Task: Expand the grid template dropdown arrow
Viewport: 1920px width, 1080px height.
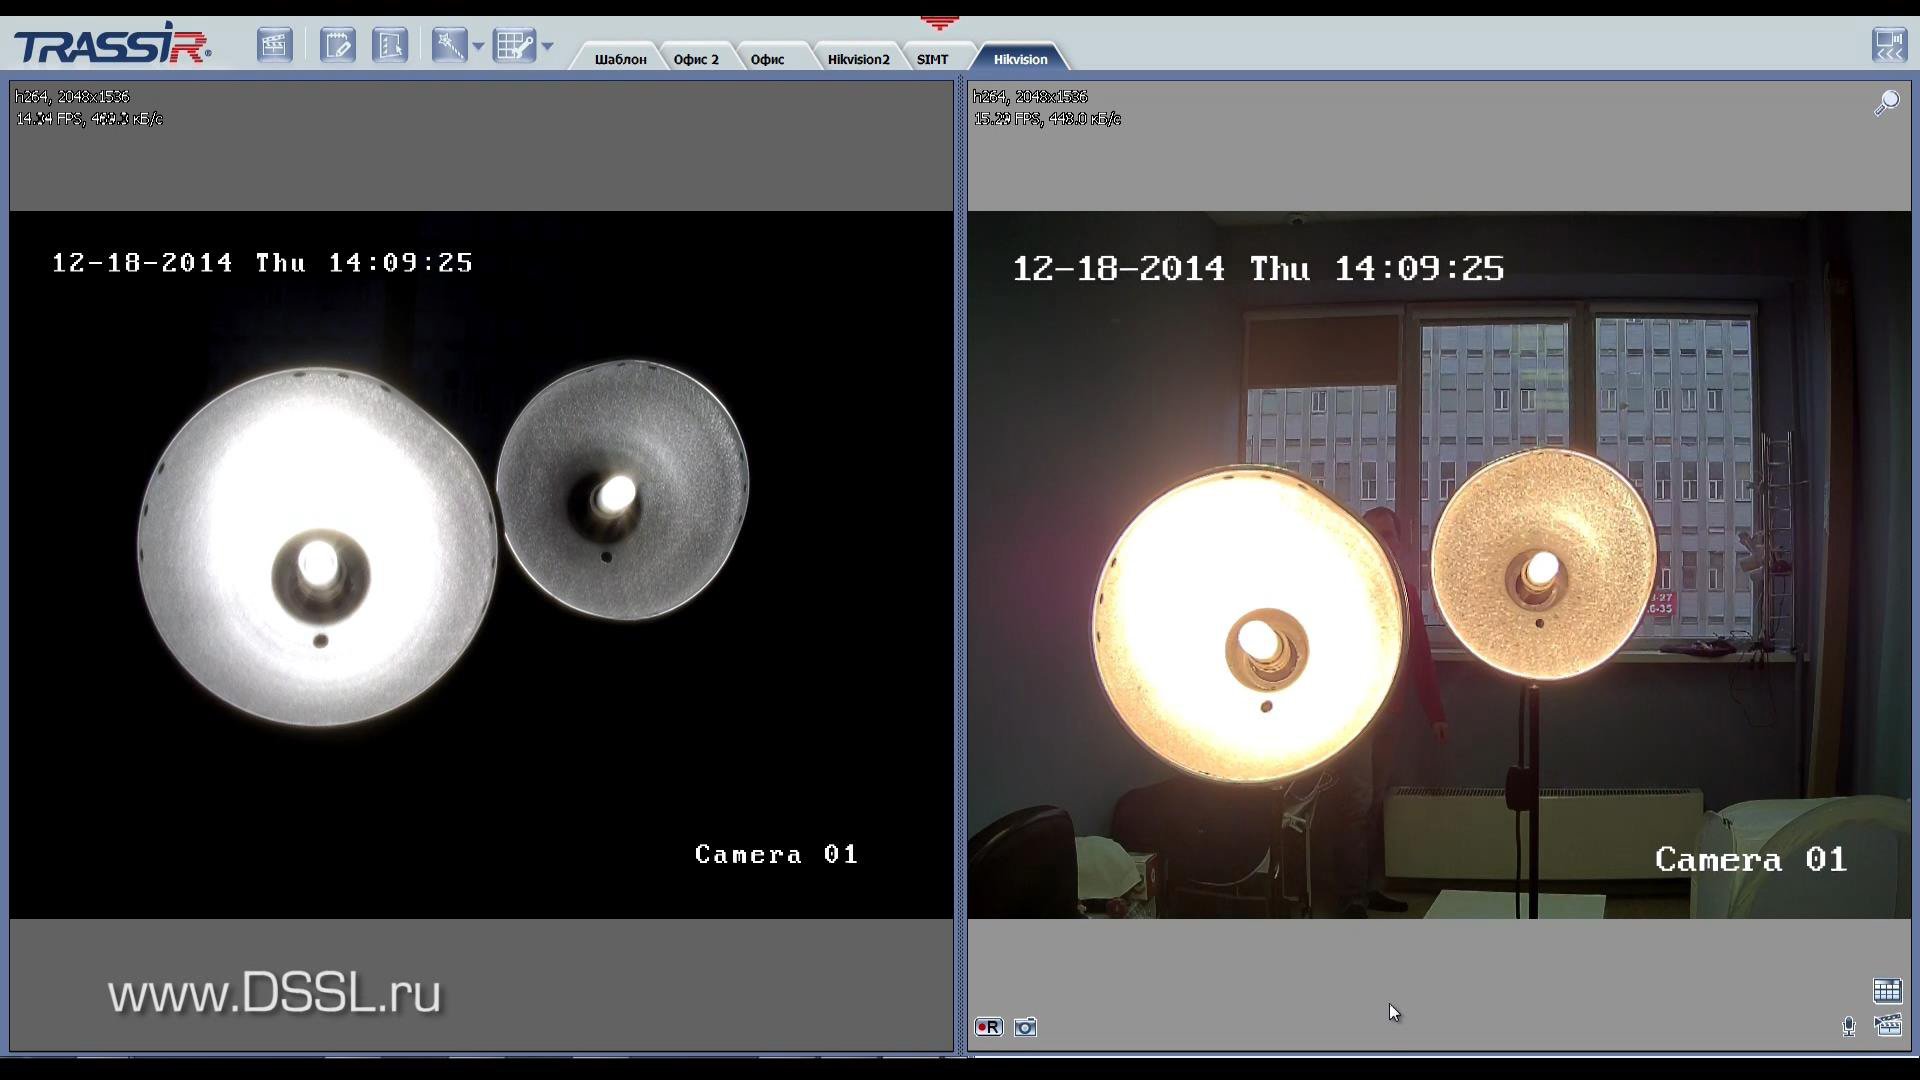Action: [x=547, y=46]
